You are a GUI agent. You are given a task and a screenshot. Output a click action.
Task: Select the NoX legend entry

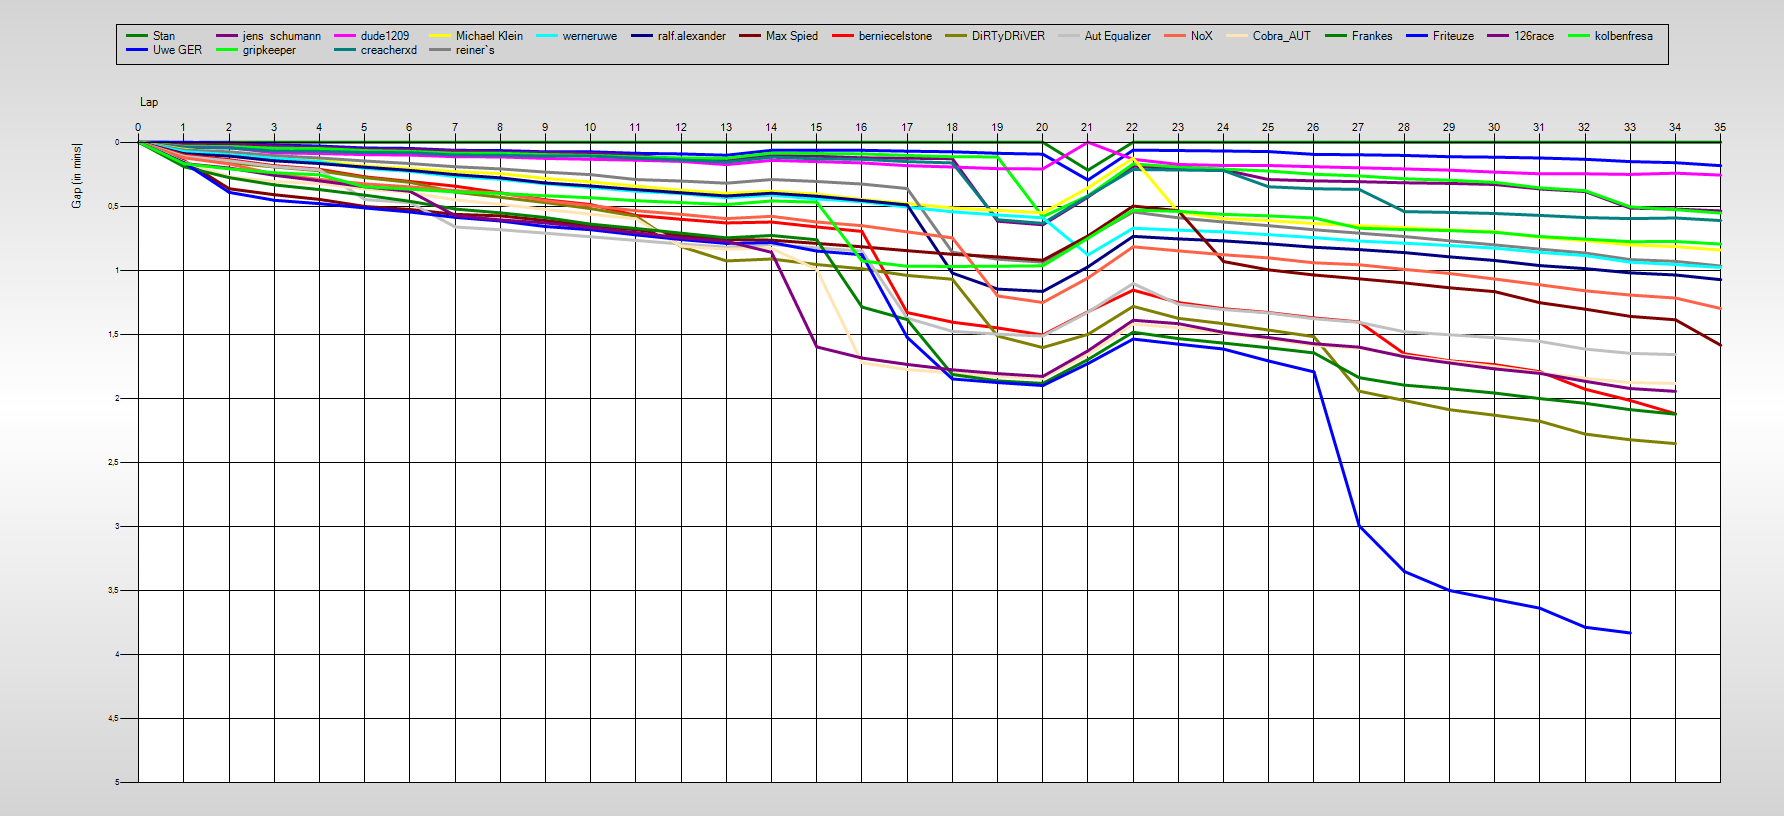click(1201, 36)
